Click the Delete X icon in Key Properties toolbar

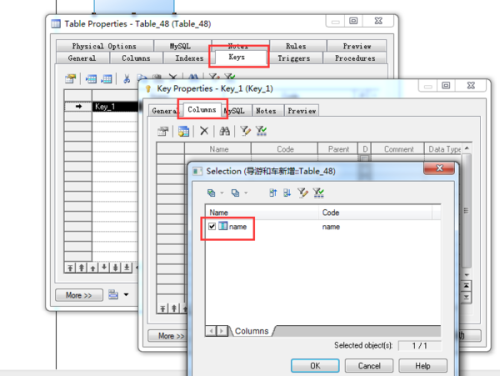[x=204, y=131]
